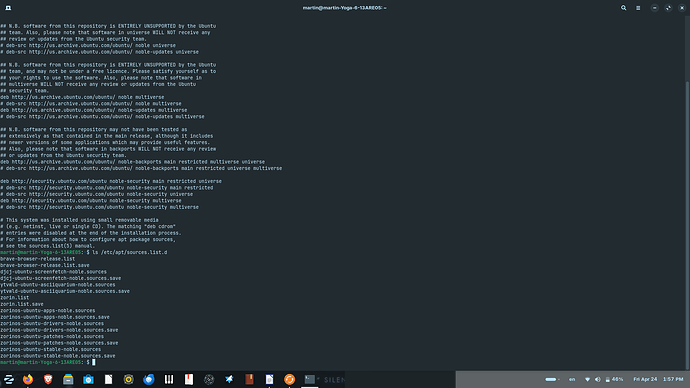
Task: Click the 46% battery indicator
Action: pos(614,379)
